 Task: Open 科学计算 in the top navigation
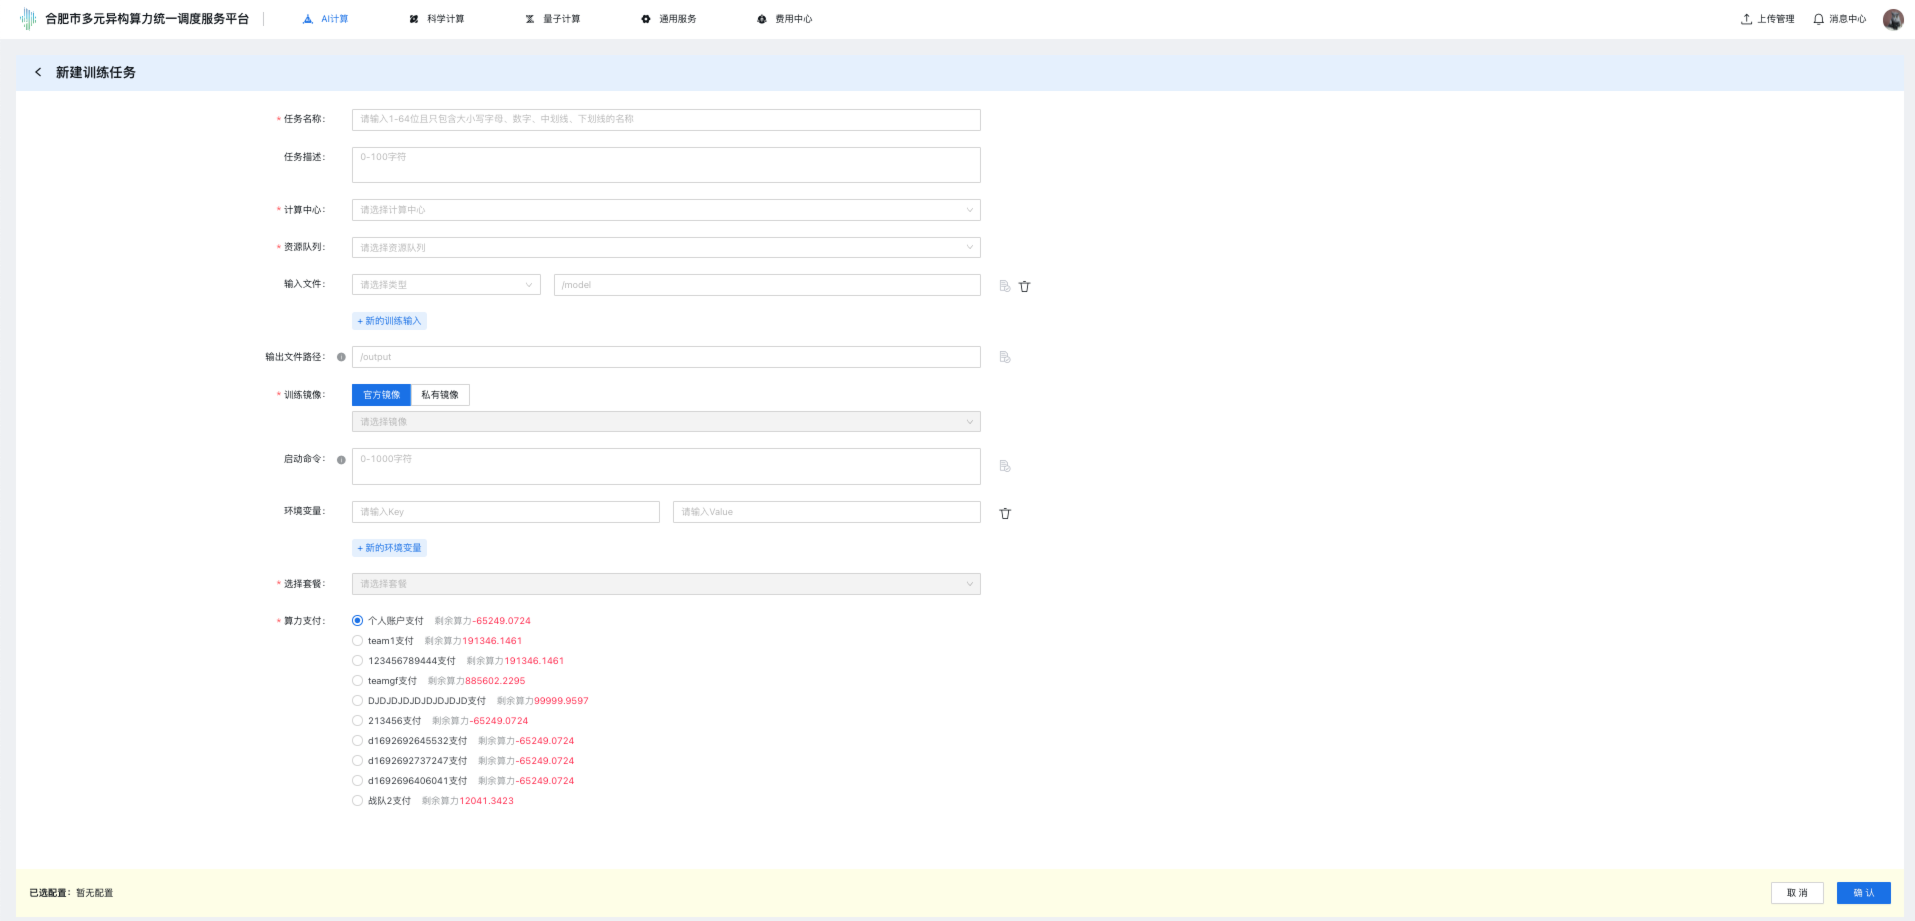click(x=437, y=19)
